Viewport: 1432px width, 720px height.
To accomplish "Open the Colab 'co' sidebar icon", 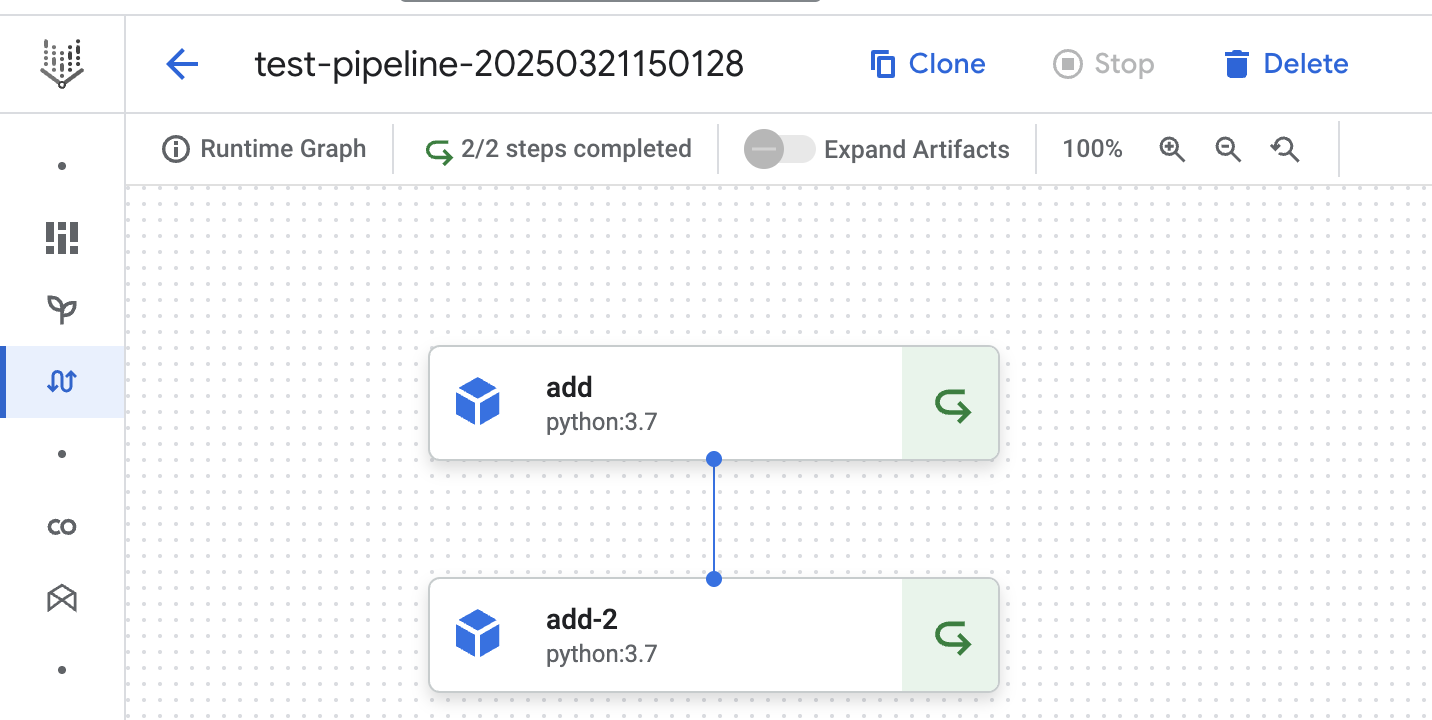I will (62, 526).
